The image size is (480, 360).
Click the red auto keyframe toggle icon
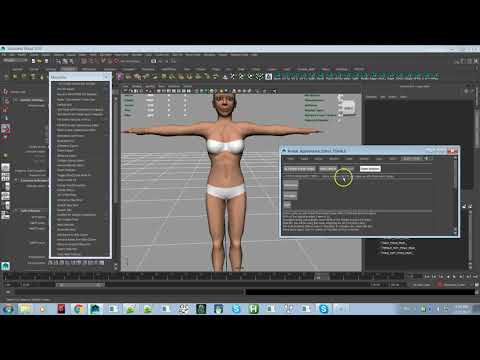(440, 285)
